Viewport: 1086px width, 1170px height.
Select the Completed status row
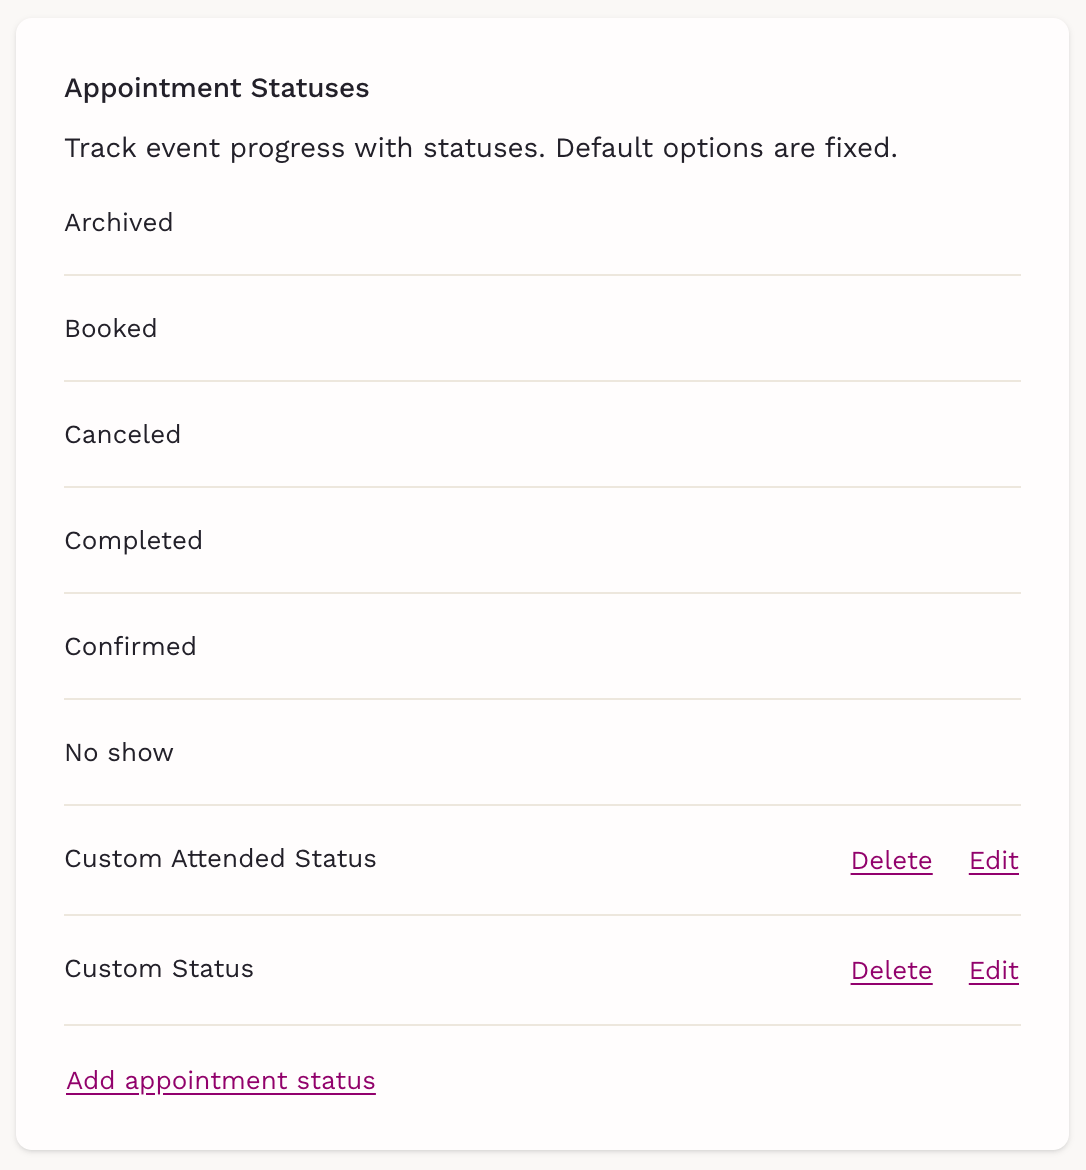134,541
